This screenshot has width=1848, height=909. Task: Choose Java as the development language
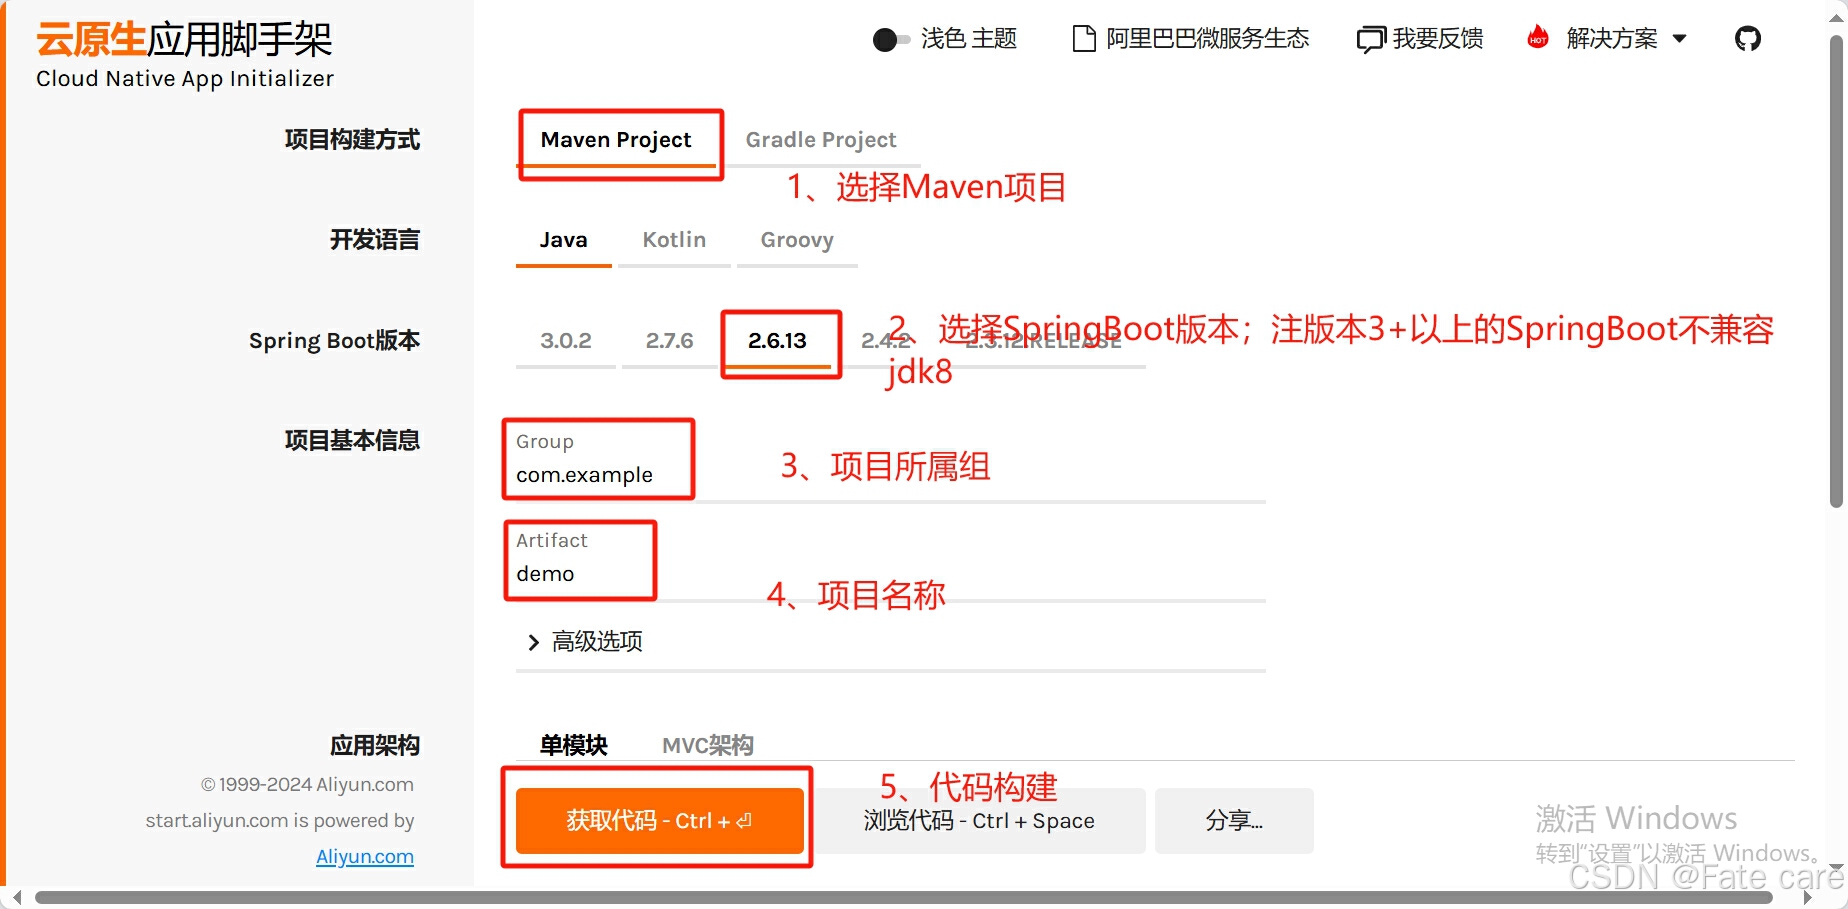tap(564, 241)
